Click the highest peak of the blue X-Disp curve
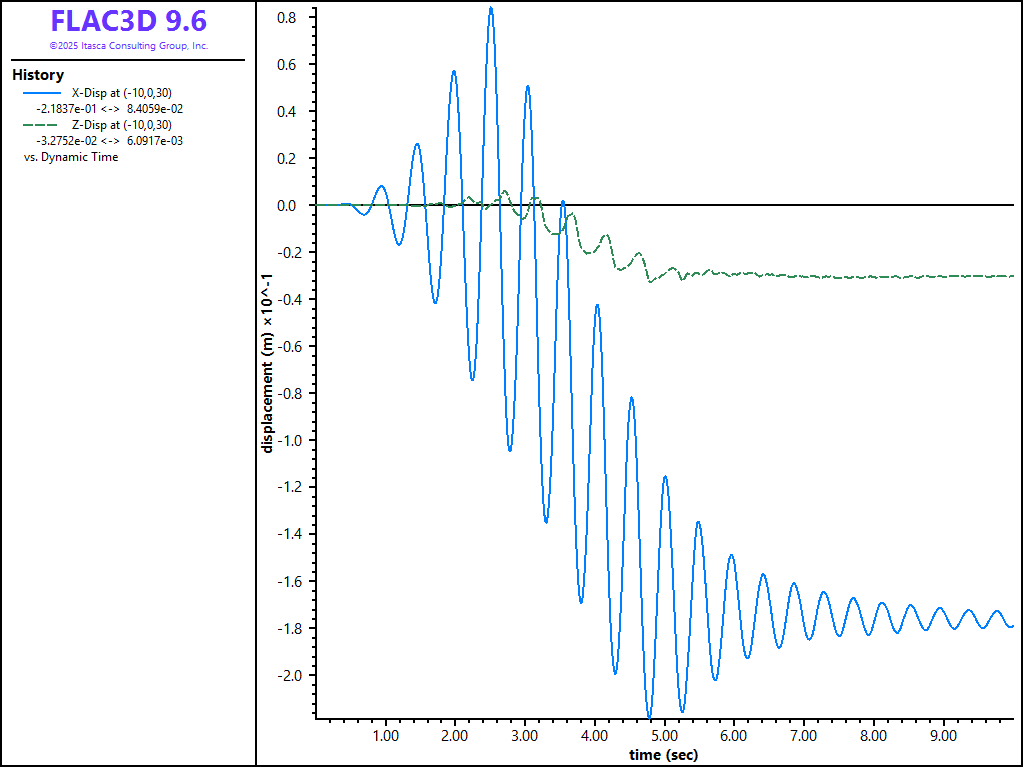 point(491,8)
